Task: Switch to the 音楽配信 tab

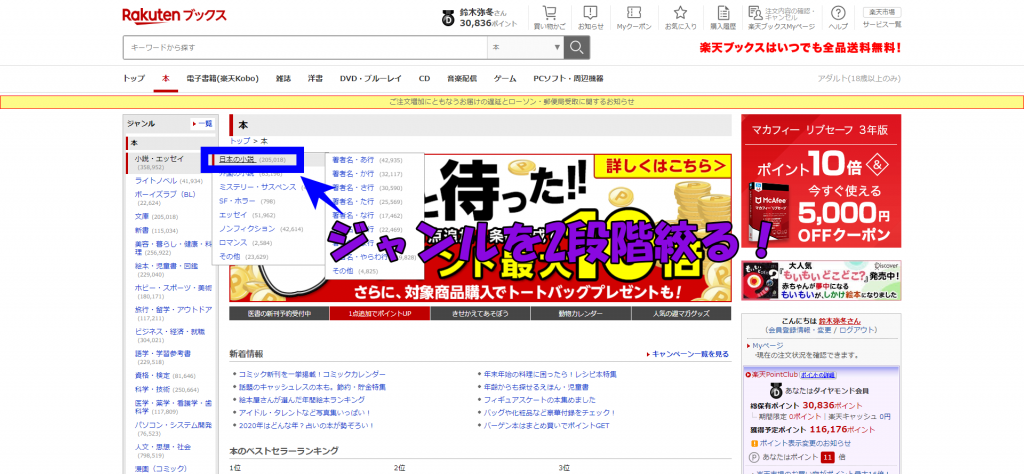Action: tap(462, 78)
